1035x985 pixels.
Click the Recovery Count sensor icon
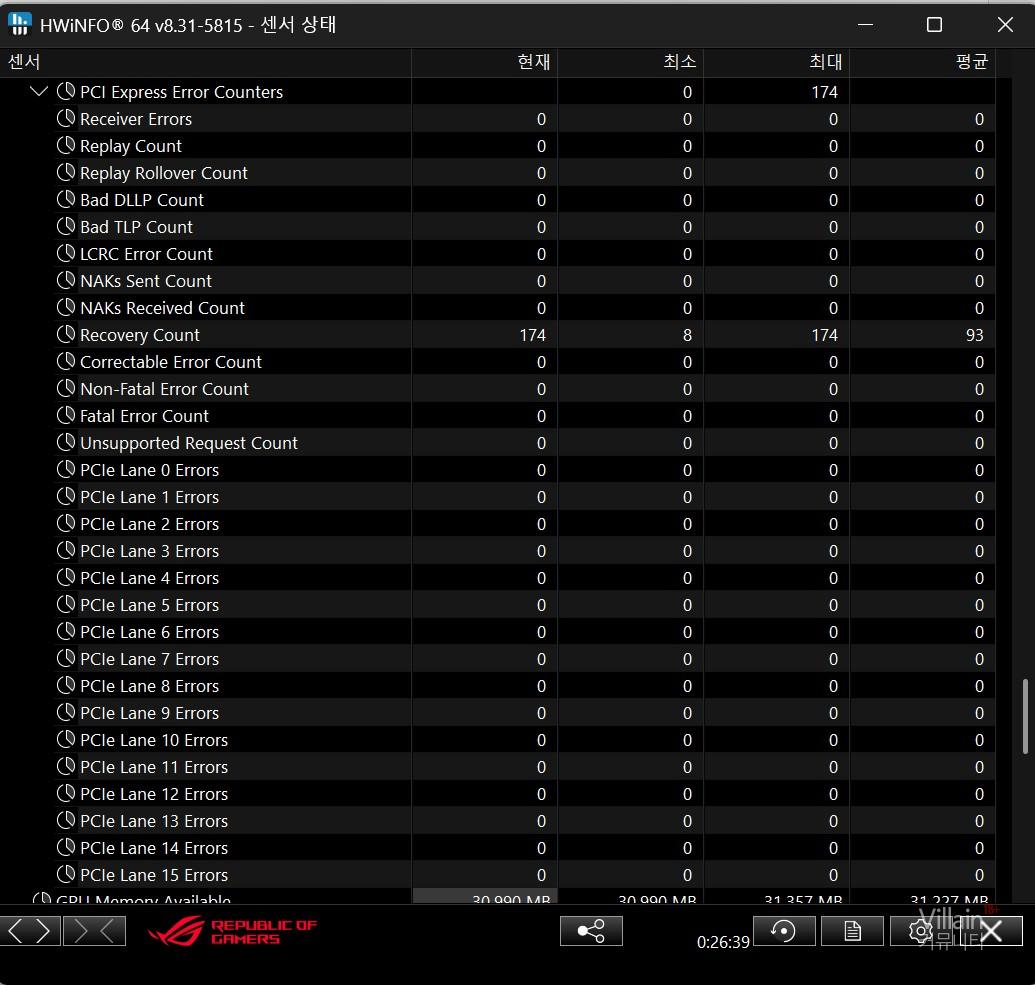66,335
